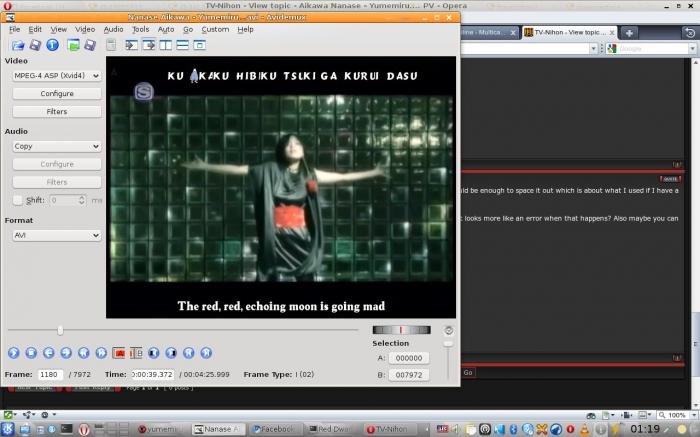Open the Audio menu
This screenshot has height=437, width=700.
point(113,29)
